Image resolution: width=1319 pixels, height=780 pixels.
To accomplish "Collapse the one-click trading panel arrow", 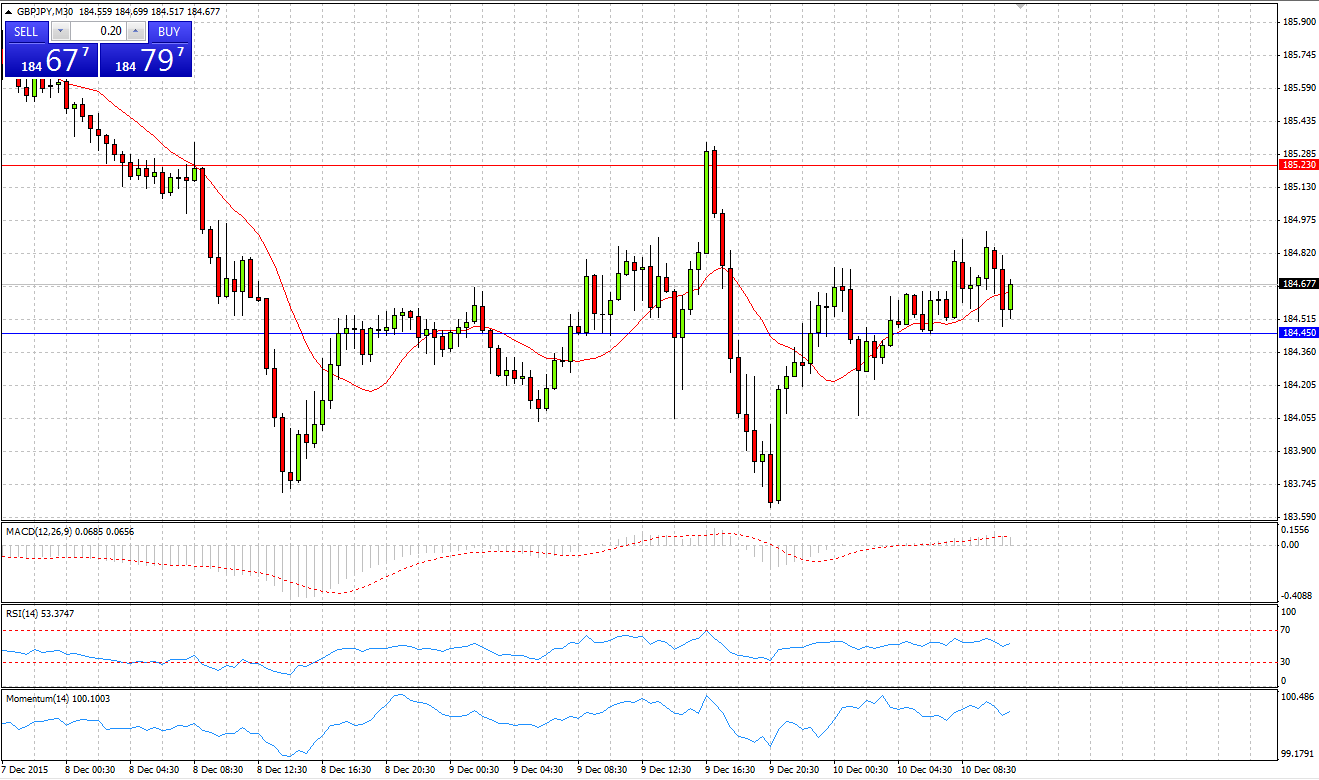I will pos(9,12).
